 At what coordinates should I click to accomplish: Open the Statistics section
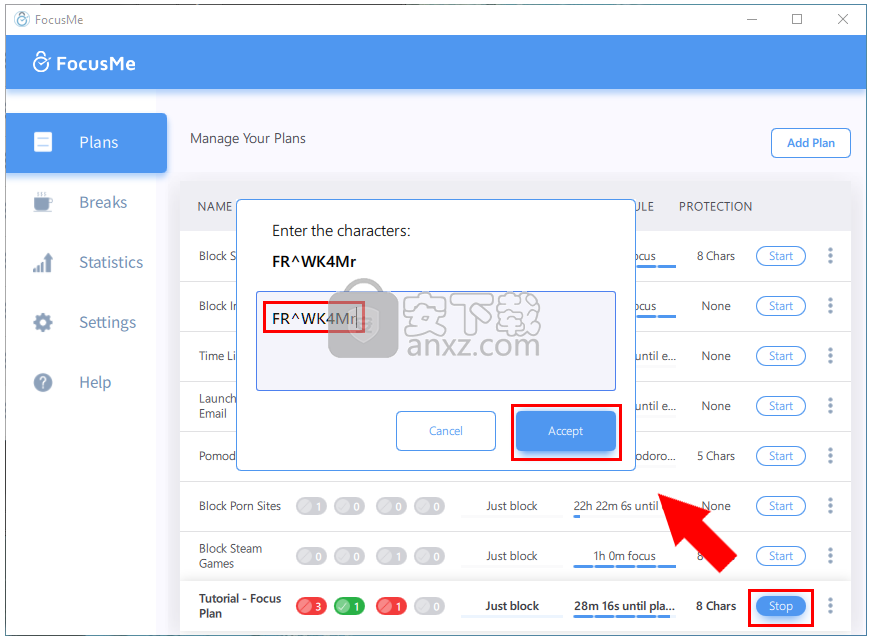86,262
